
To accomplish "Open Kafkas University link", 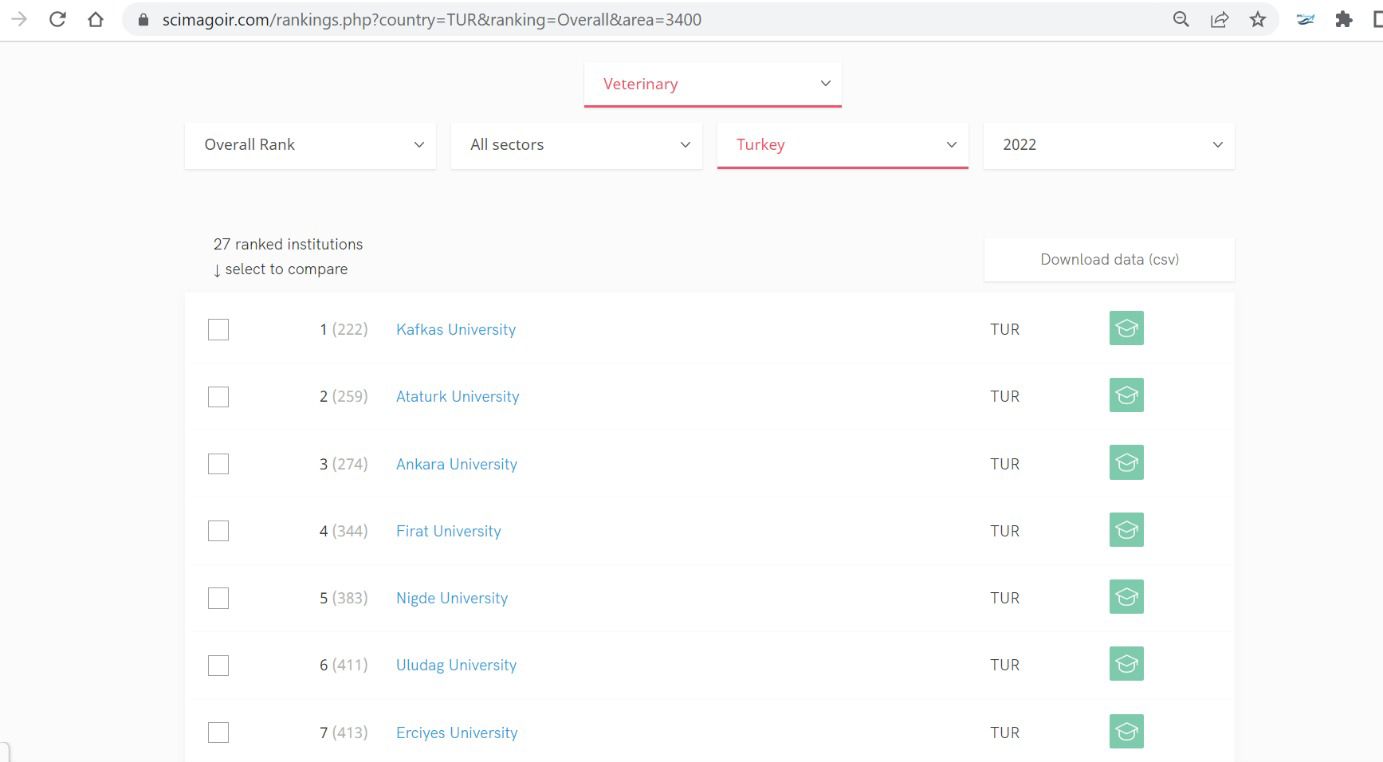I will pos(456,329).
